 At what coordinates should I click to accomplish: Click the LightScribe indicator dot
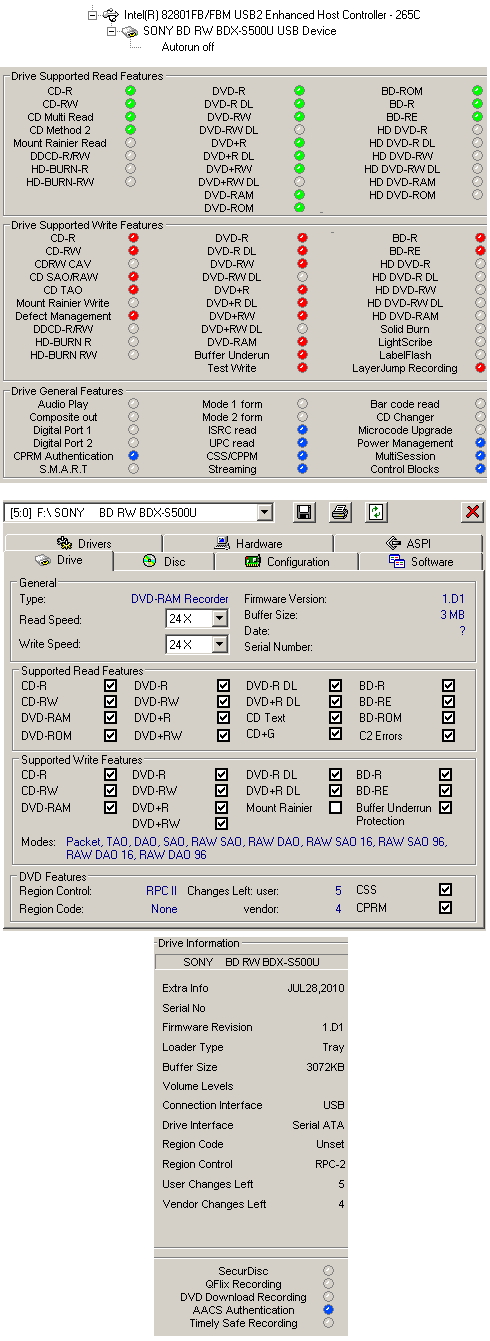pyautogui.click(x=479, y=342)
